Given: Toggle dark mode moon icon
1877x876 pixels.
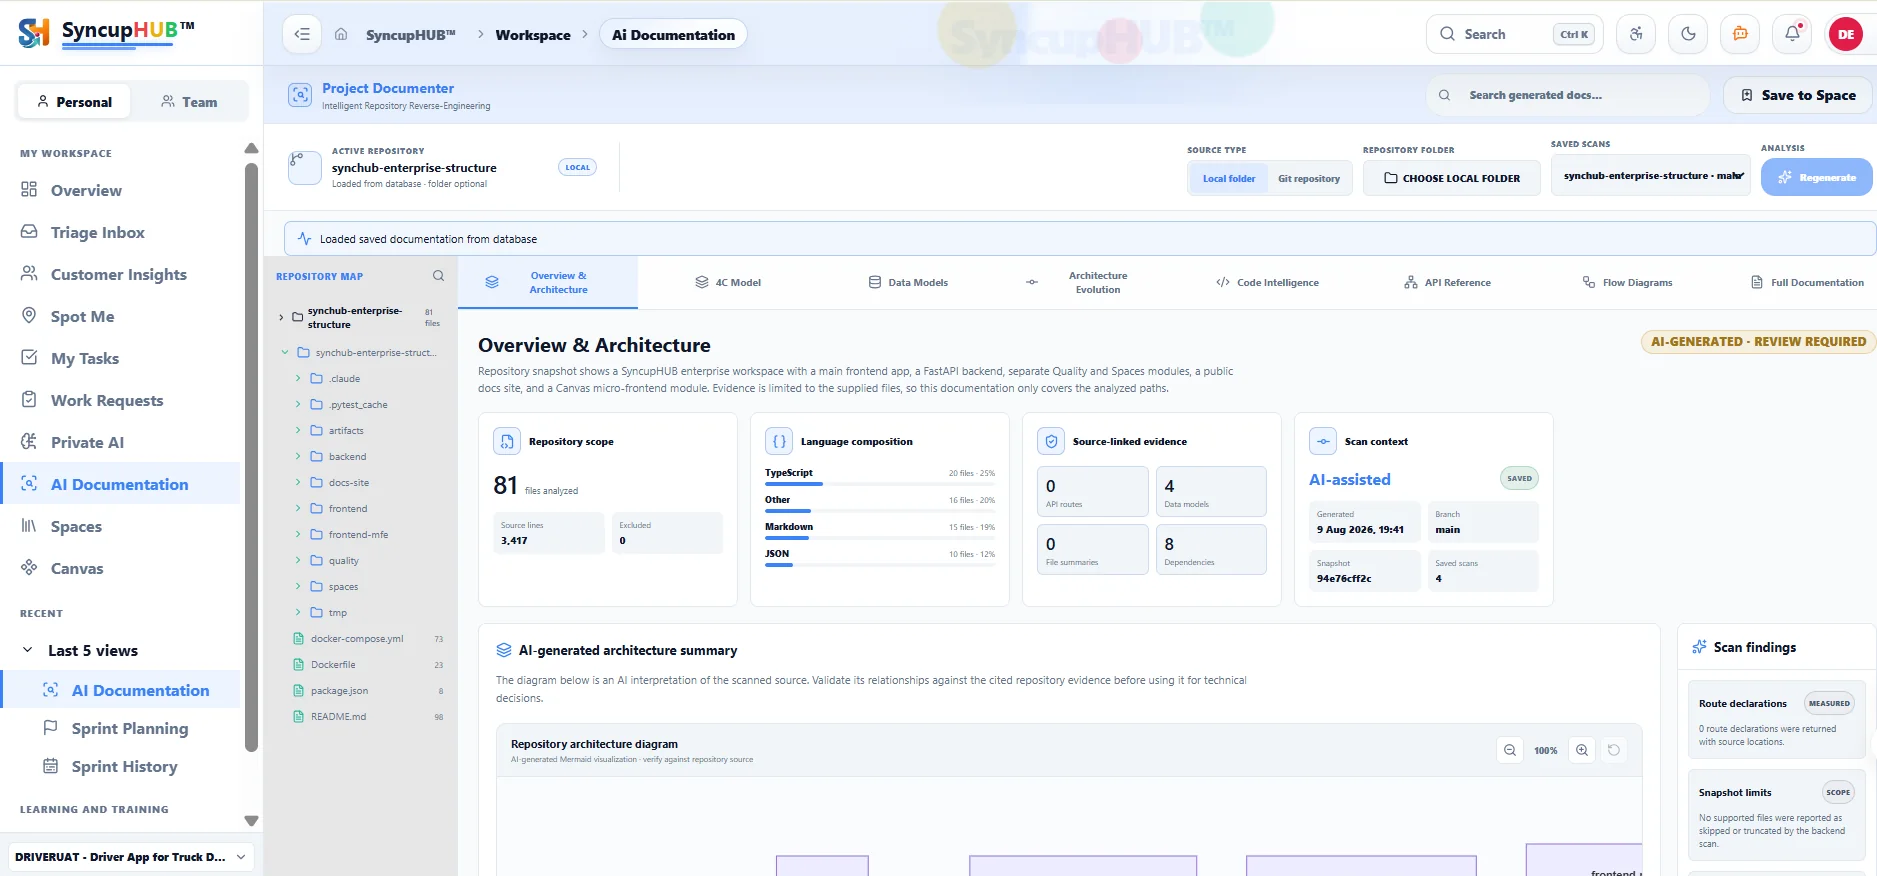Looking at the screenshot, I should coord(1688,34).
